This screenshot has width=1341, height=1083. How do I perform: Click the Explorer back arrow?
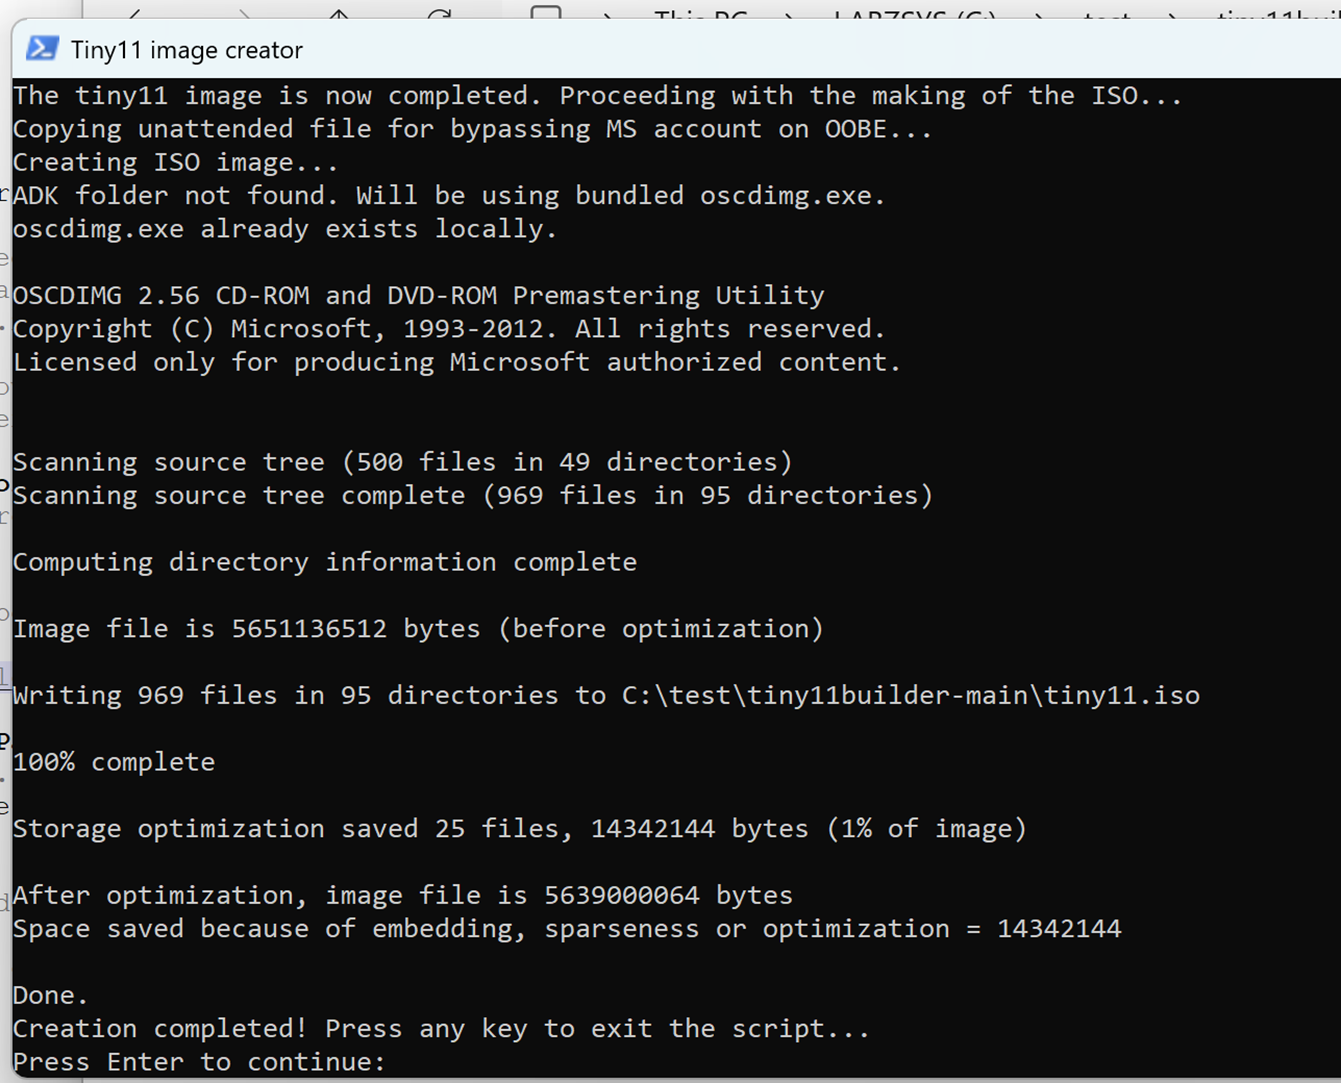click(x=135, y=12)
